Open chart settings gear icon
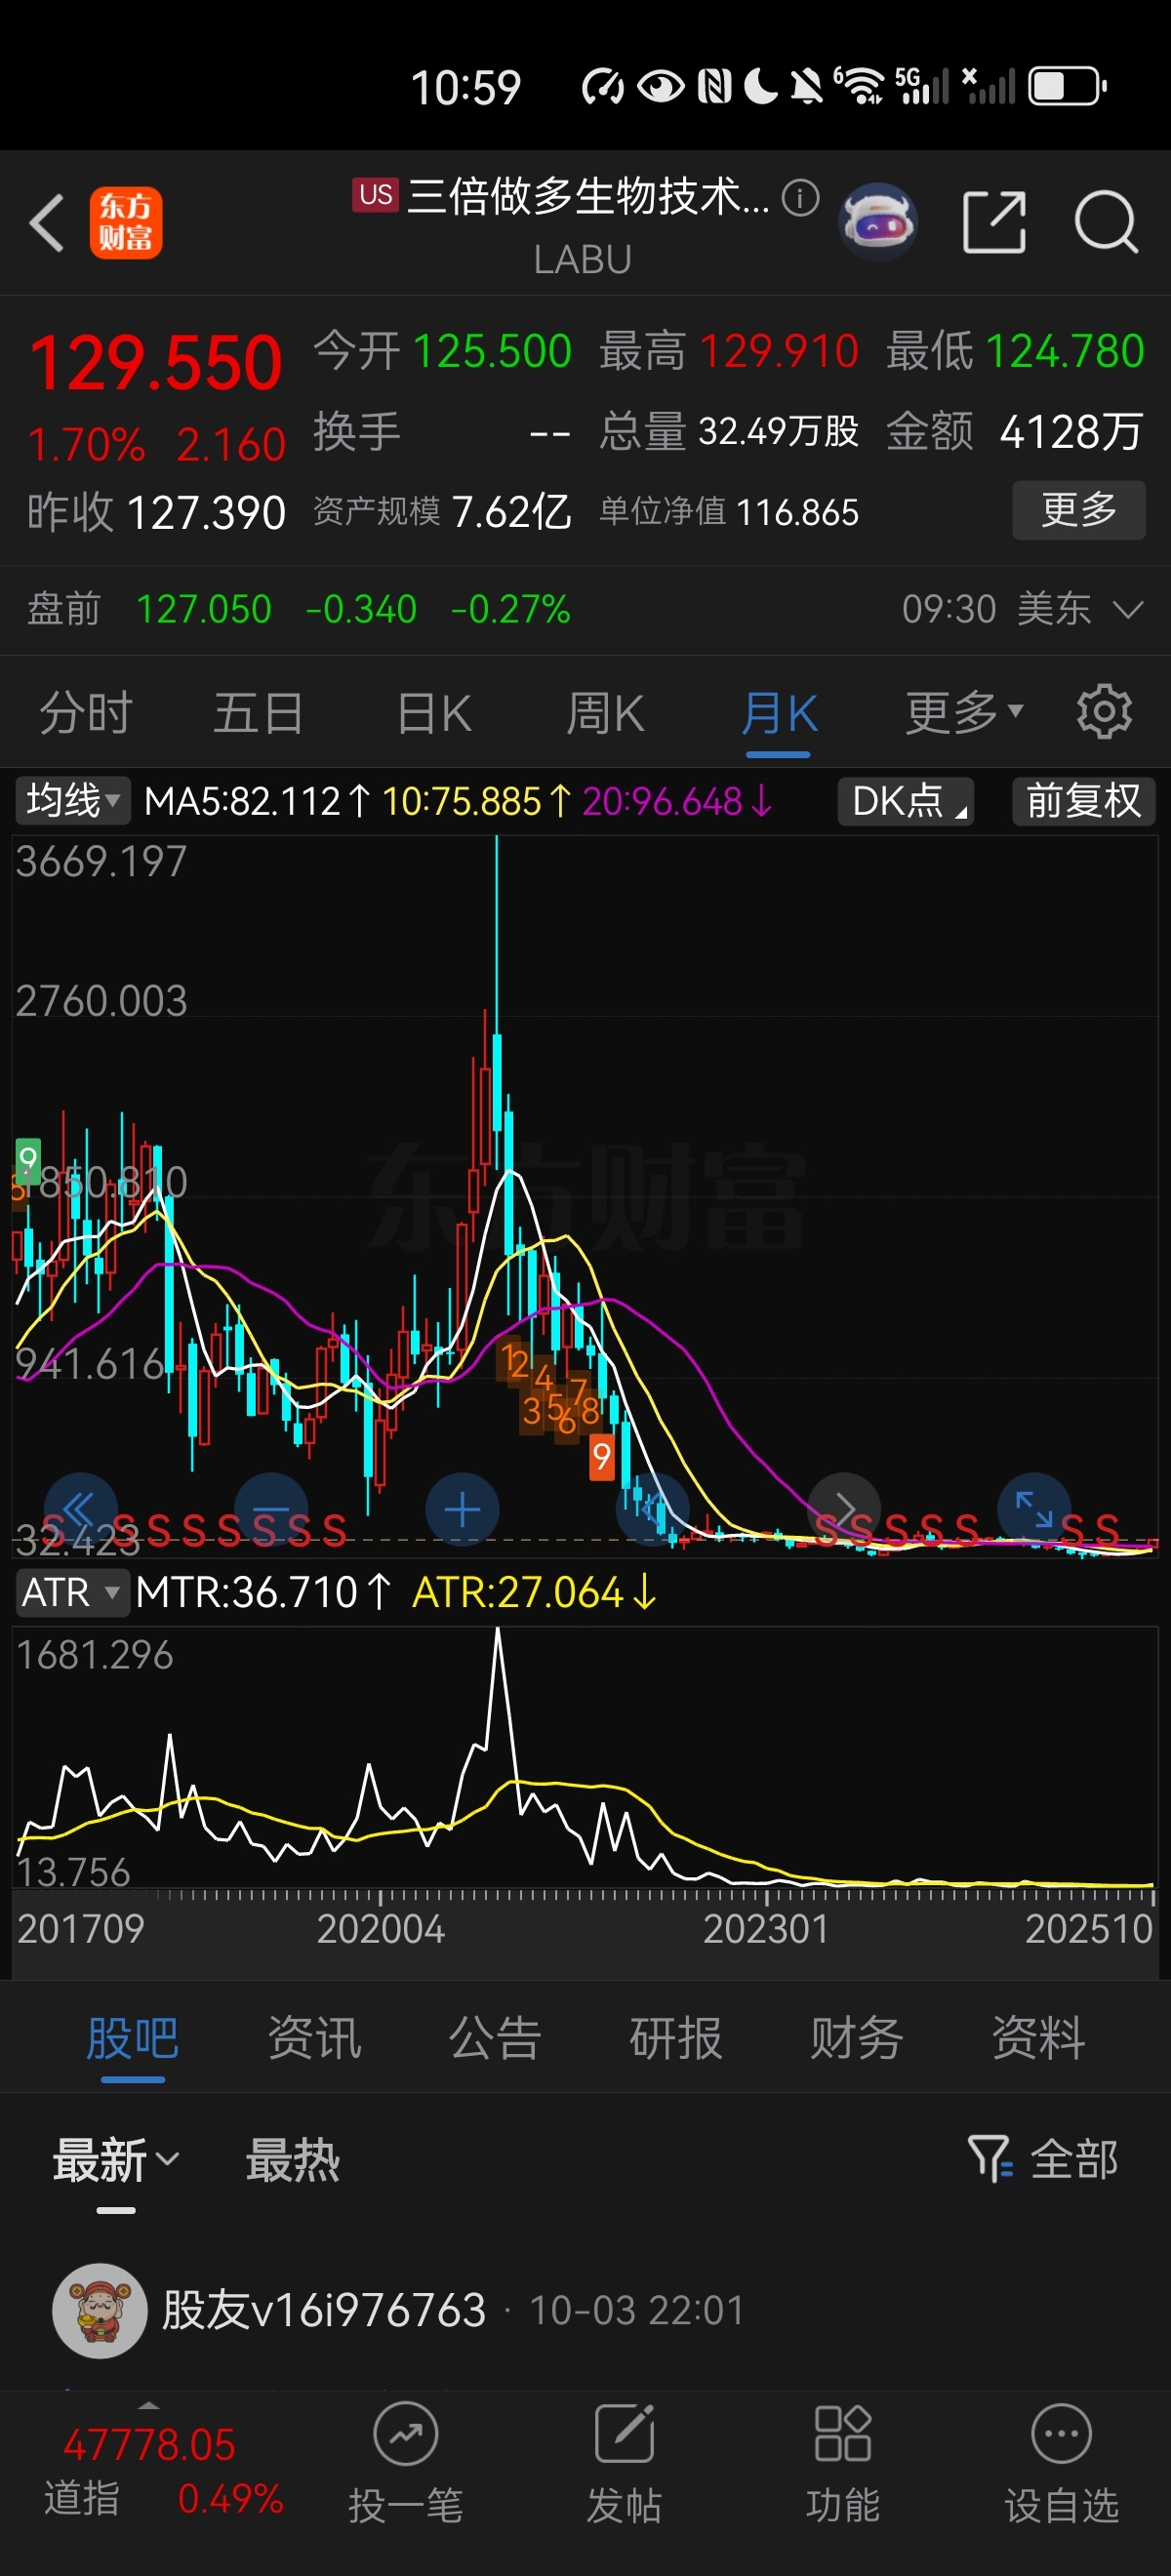Image resolution: width=1171 pixels, height=2576 pixels. [x=1104, y=712]
